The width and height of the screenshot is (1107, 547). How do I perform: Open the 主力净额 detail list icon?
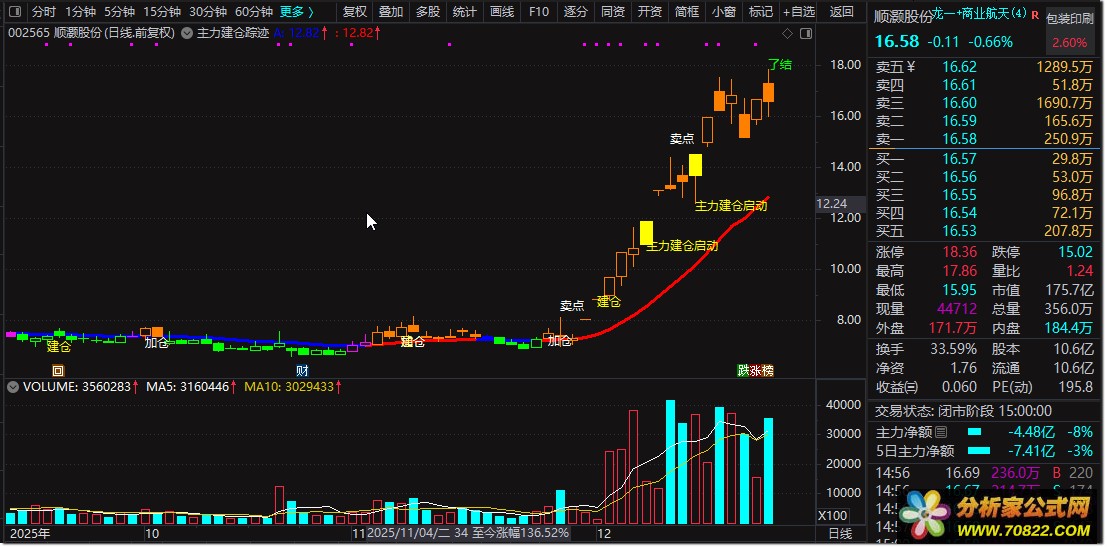(x=941, y=432)
